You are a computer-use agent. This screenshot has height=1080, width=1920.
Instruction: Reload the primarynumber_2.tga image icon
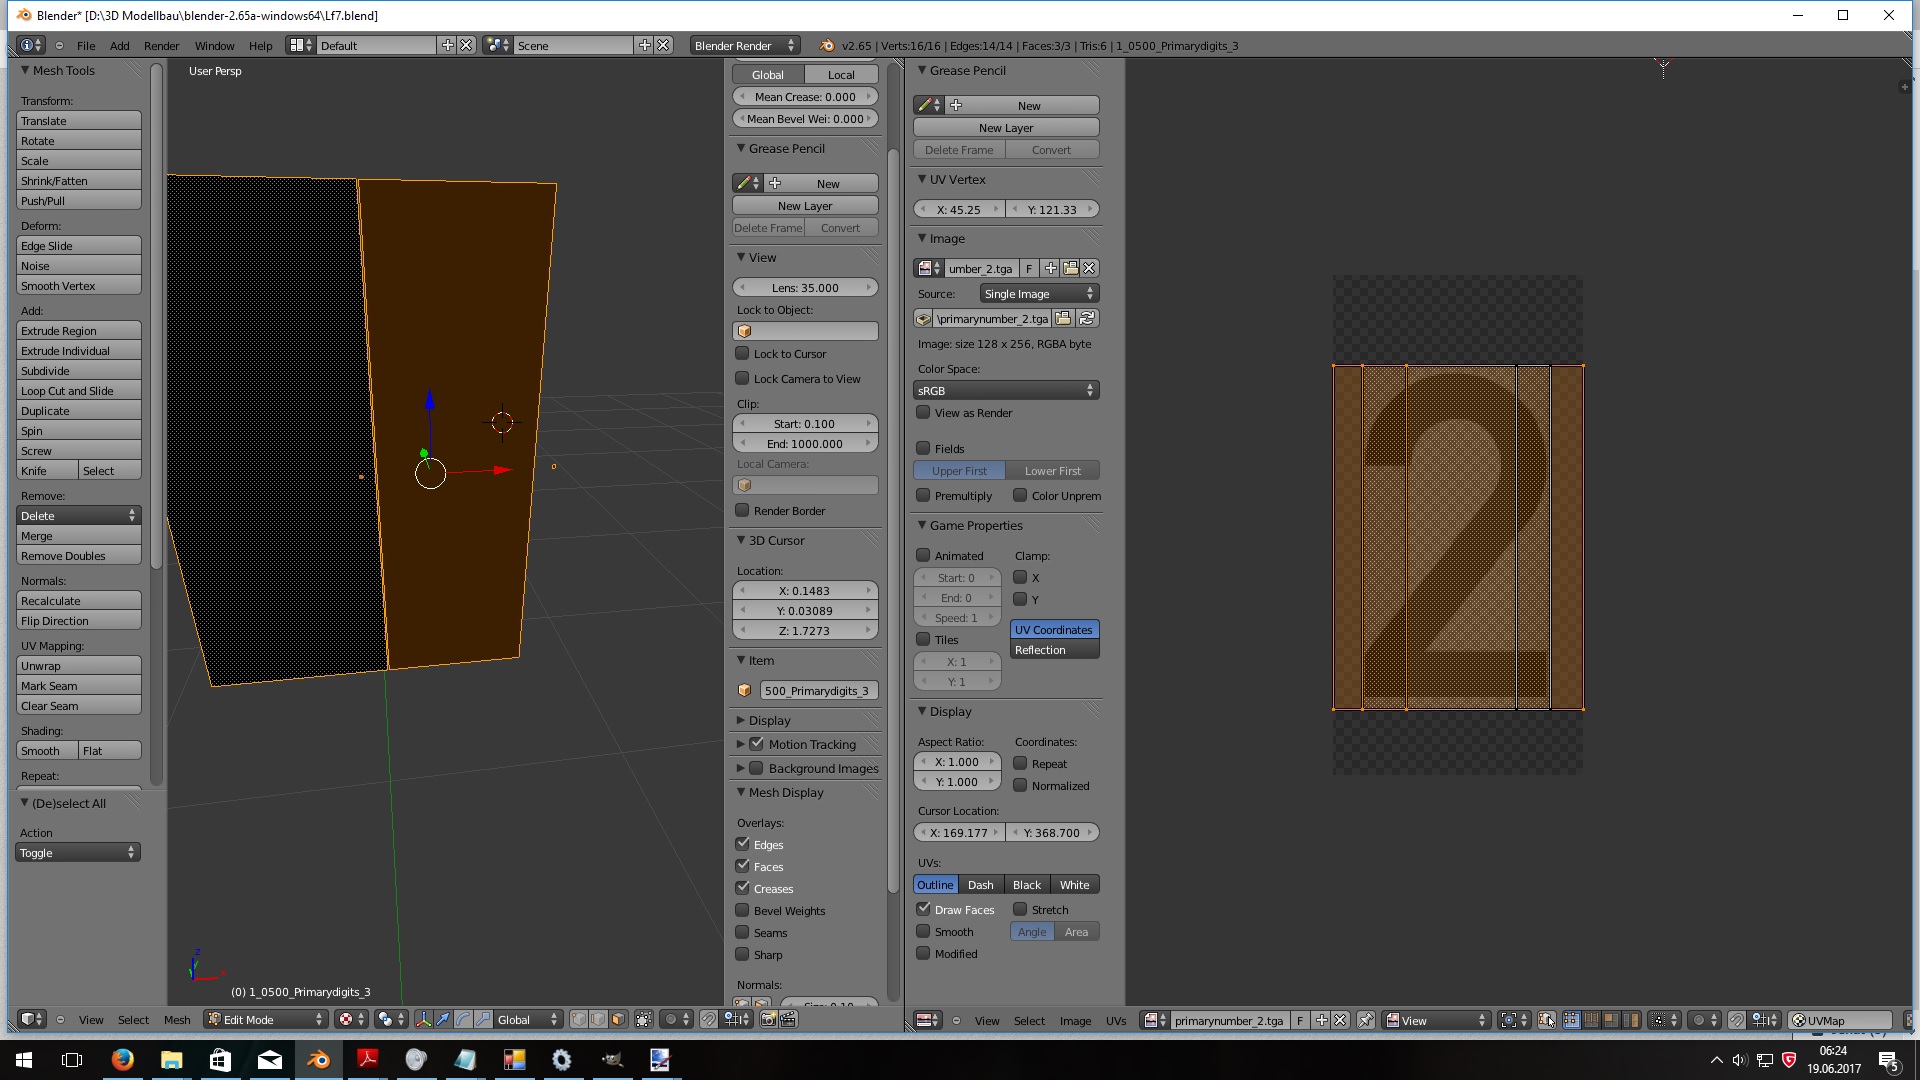(x=1087, y=319)
